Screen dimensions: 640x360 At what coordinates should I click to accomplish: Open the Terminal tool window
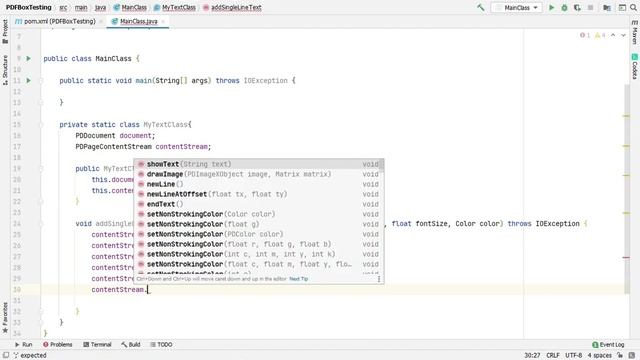97,344
